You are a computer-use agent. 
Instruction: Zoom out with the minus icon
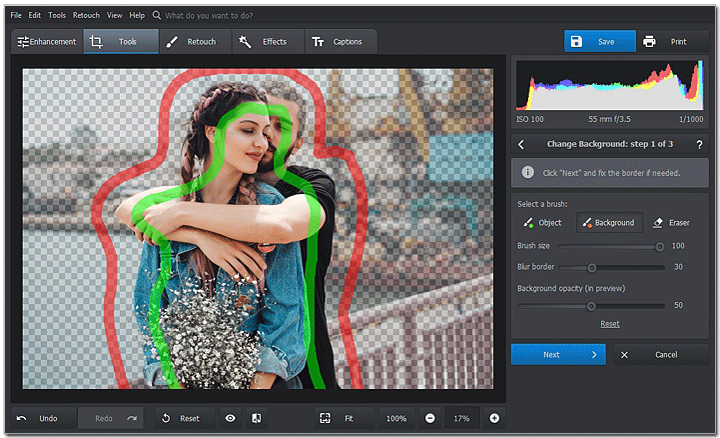click(x=430, y=418)
